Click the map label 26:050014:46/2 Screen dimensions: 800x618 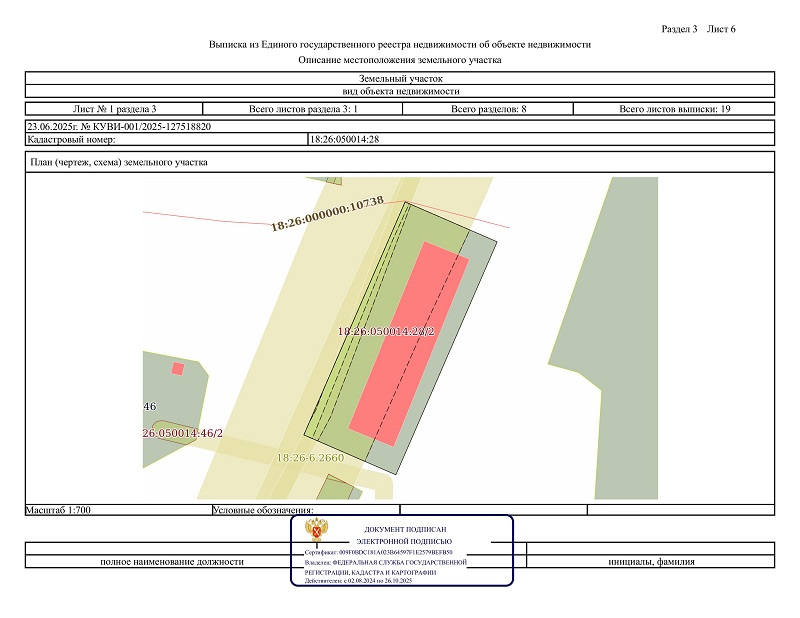pyautogui.click(x=183, y=433)
